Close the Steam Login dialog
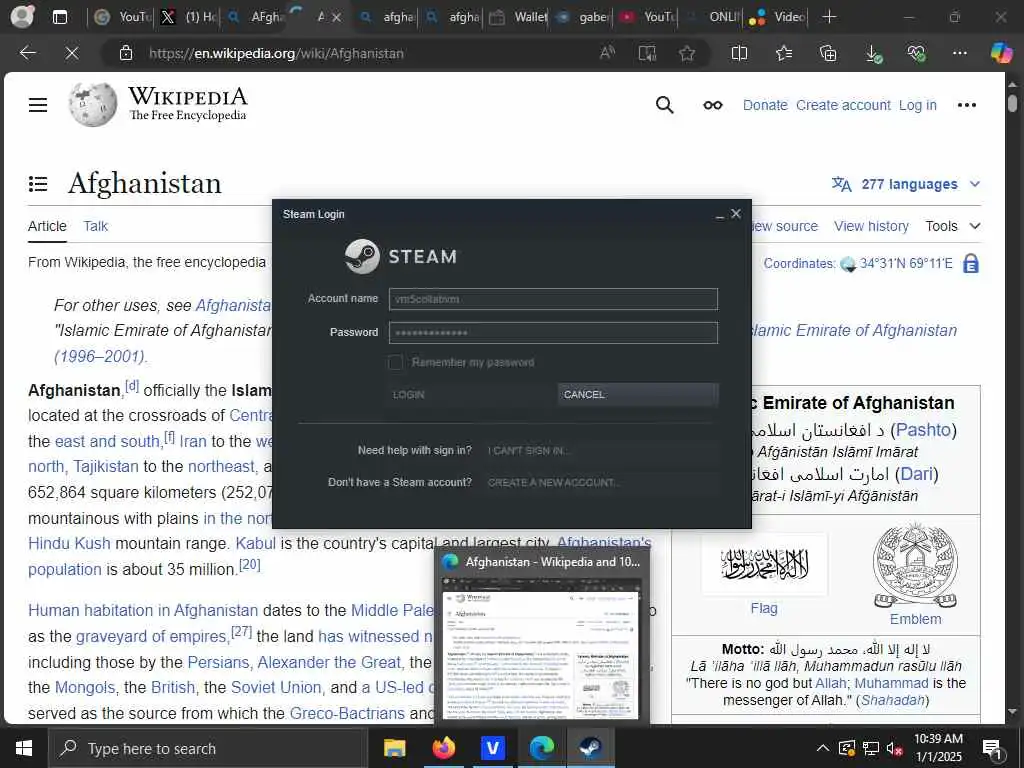The image size is (1024, 768). coord(736,214)
